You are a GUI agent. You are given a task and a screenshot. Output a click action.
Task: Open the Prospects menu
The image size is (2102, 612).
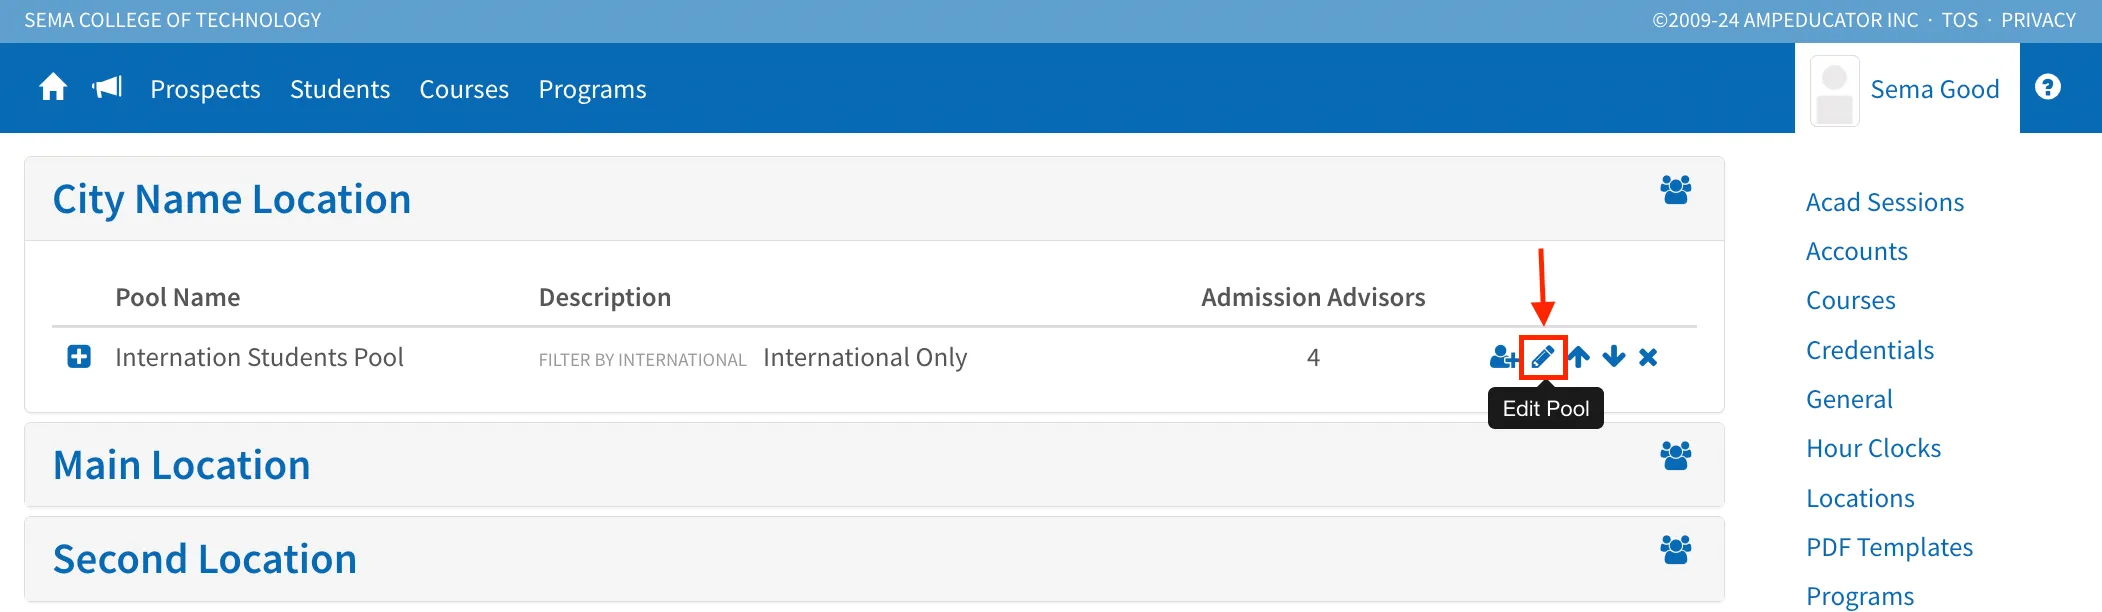[205, 89]
